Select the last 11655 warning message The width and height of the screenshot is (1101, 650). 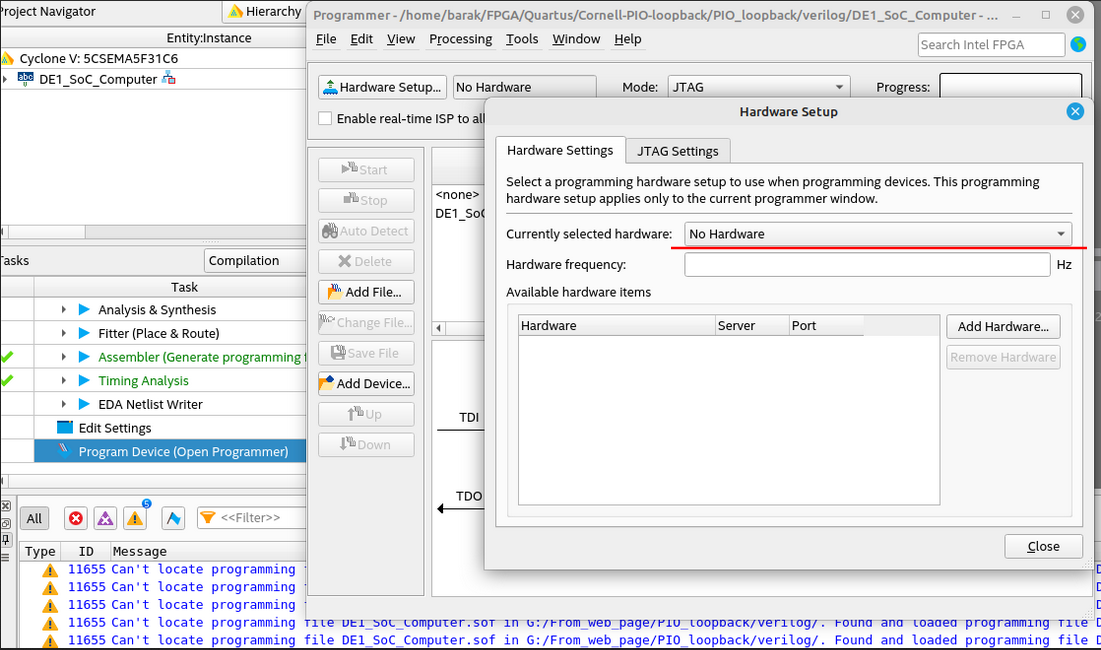tap(562, 640)
